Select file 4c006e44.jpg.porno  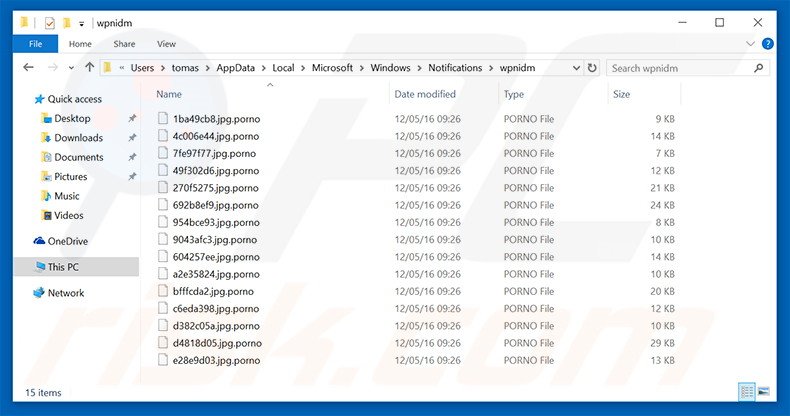click(x=216, y=136)
